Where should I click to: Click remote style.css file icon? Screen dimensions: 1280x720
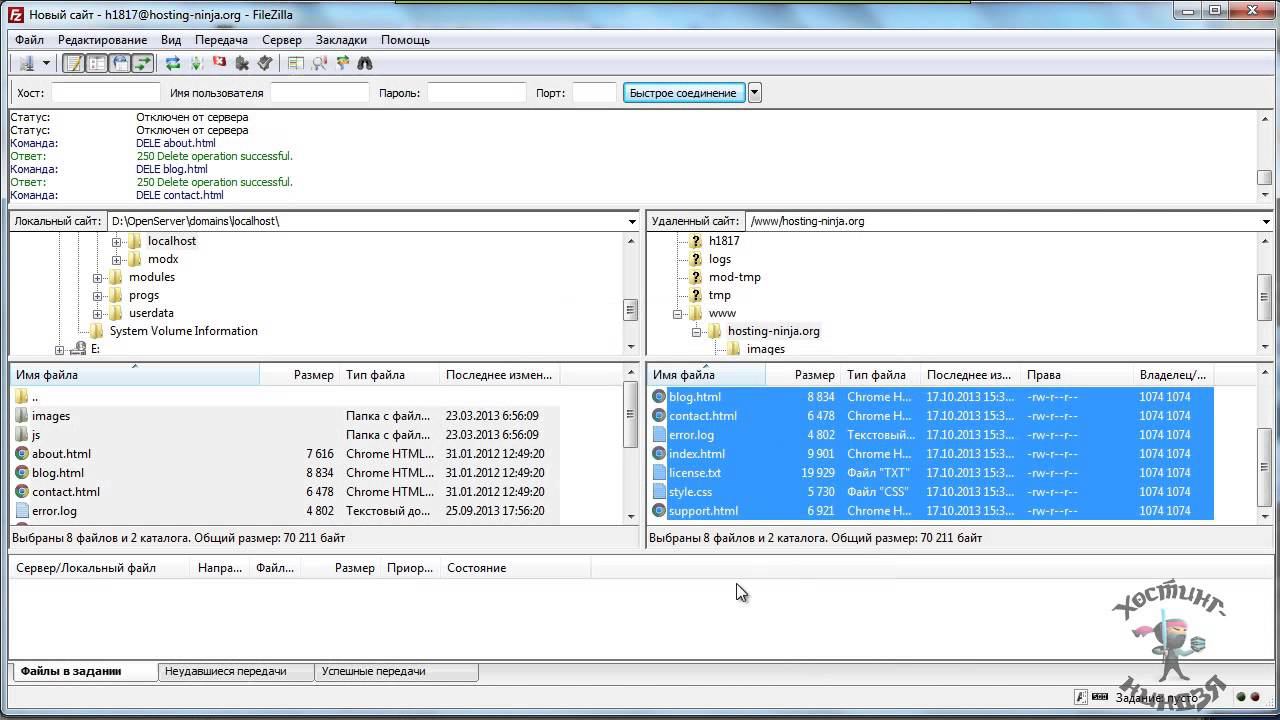pyautogui.click(x=659, y=492)
